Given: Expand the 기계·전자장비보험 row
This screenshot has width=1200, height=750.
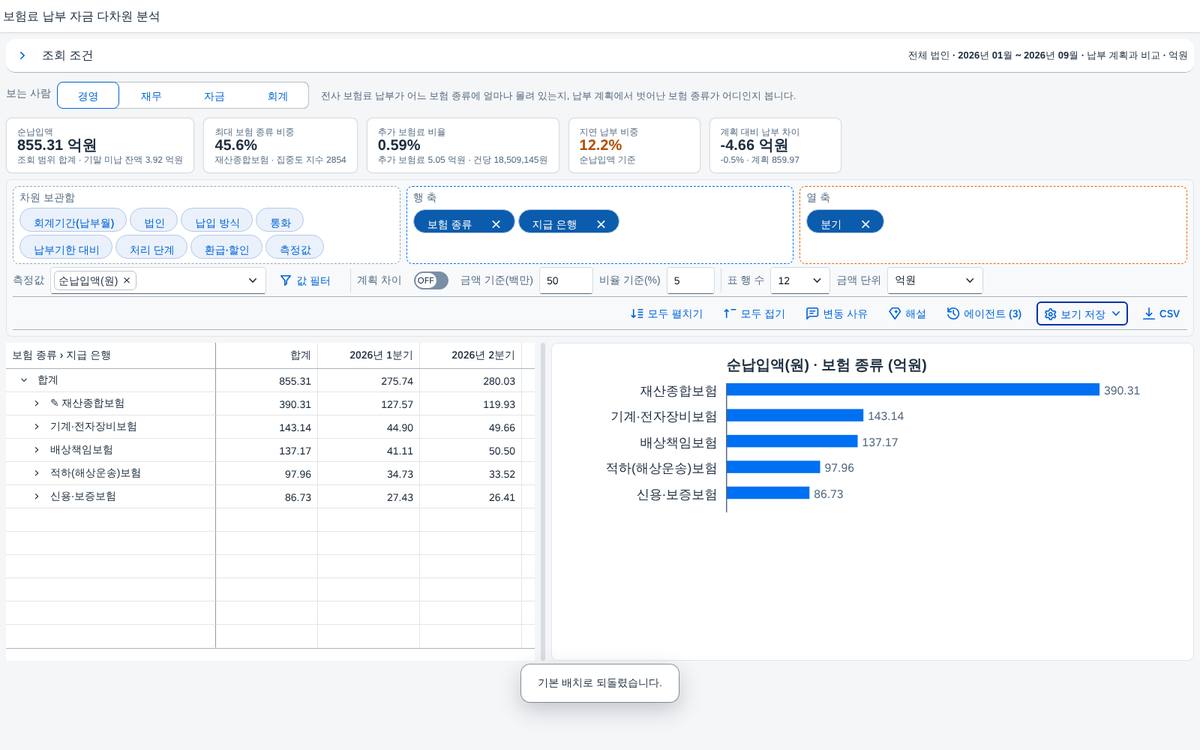Looking at the screenshot, I should click(37, 426).
